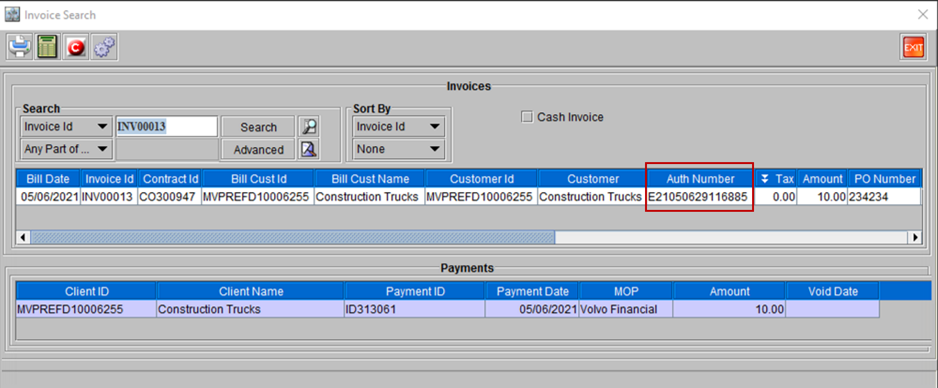This screenshot has height=388, width=938.
Task: Click the MOP column header
Action: tap(626, 291)
